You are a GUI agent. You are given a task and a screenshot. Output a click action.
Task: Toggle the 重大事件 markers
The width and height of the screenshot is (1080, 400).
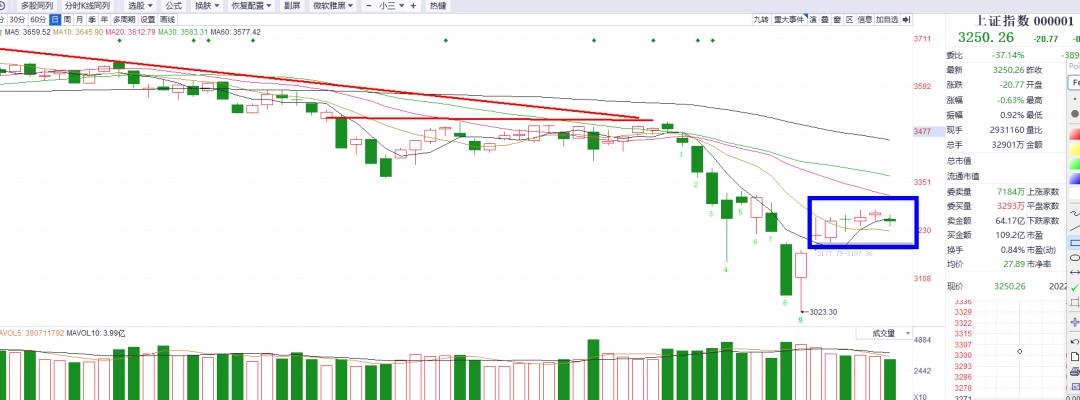tap(789, 19)
